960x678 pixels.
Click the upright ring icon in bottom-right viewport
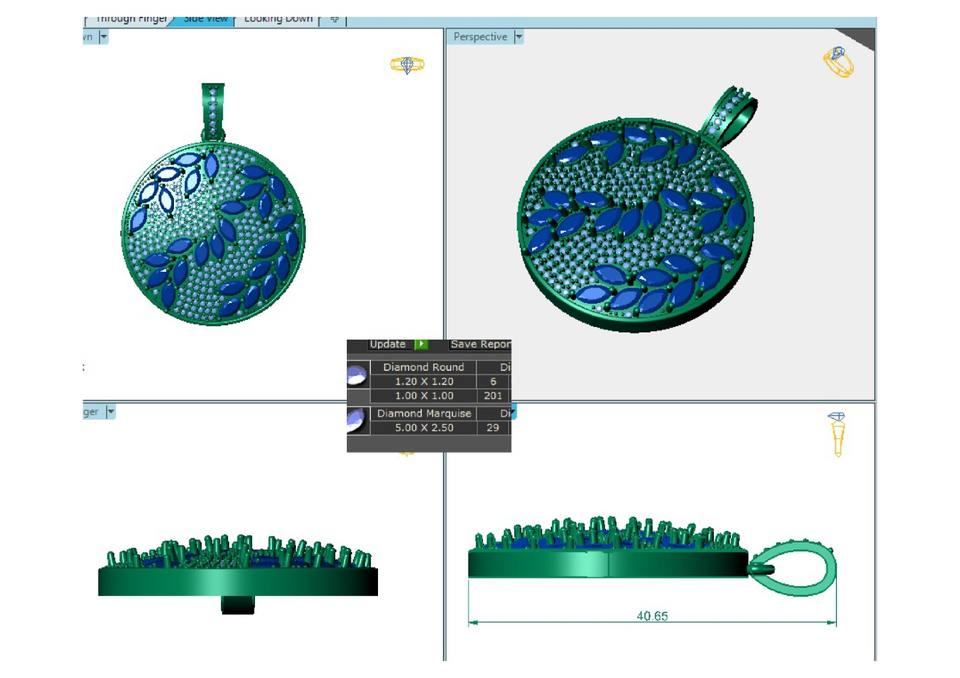pyautogui.click(x=837, y=433)
